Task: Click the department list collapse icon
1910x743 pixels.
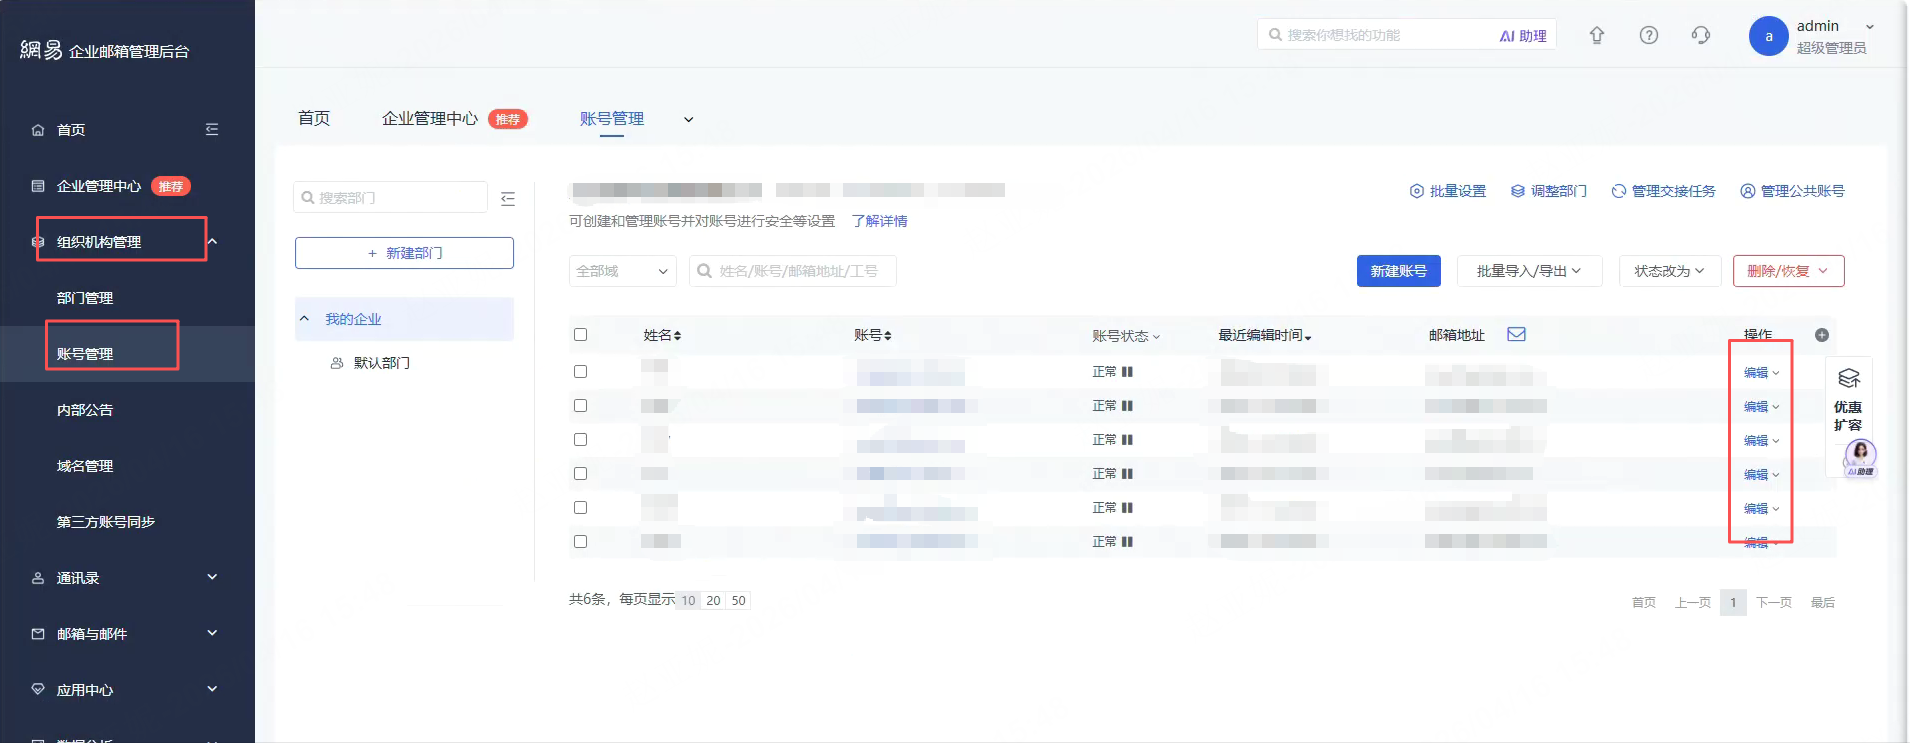Action: pyautogui.click(x=508, y=198)
